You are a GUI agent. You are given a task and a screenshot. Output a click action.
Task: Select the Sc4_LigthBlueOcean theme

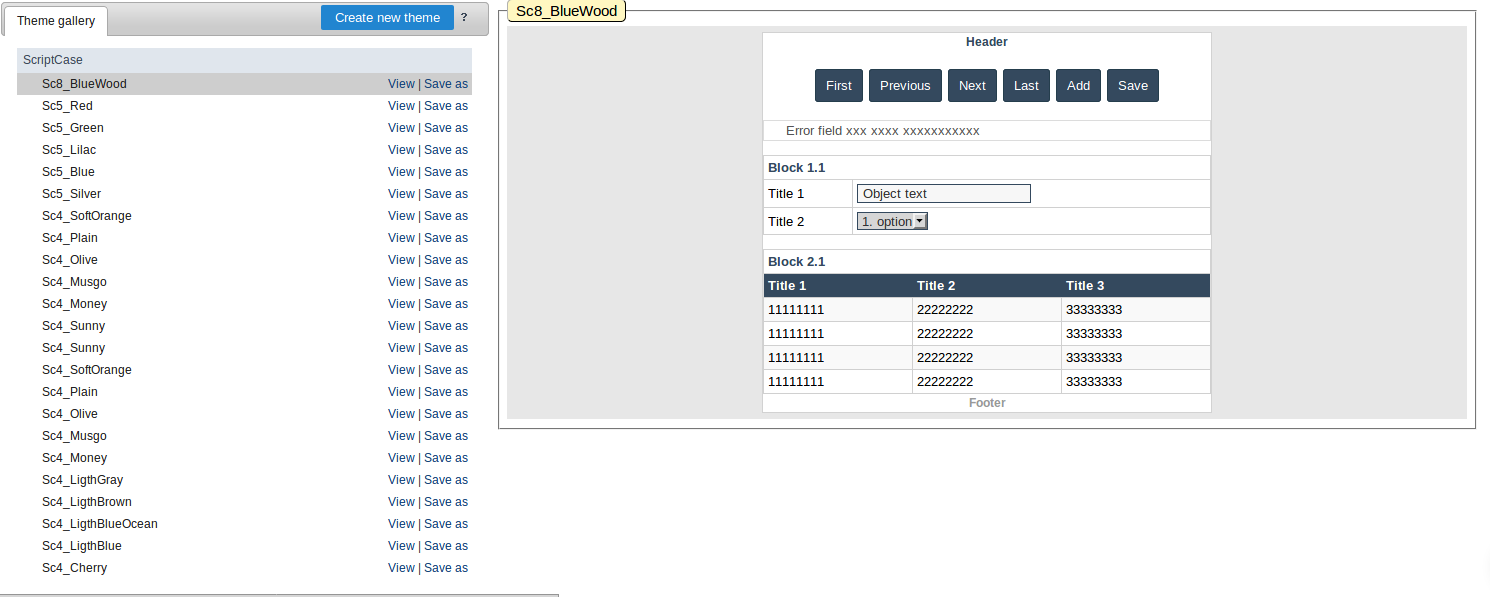(99, 524)
